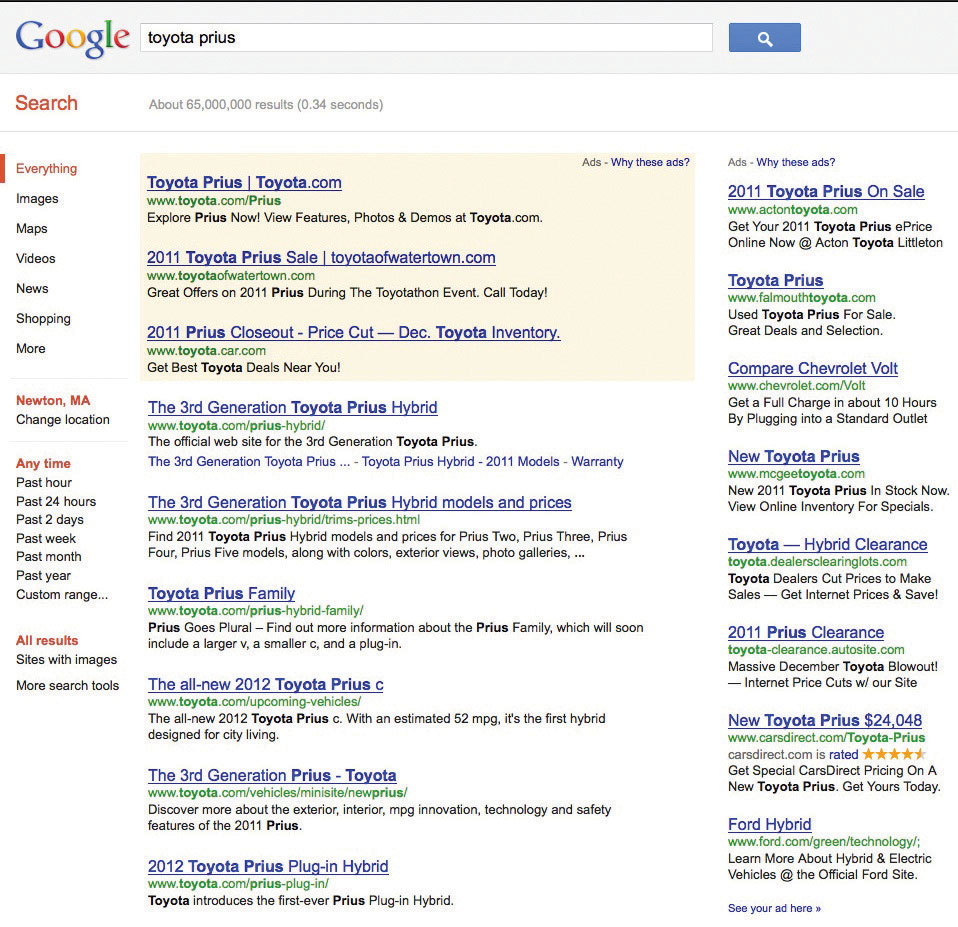
Task: Switch to Shopping results
Action: 43,318
